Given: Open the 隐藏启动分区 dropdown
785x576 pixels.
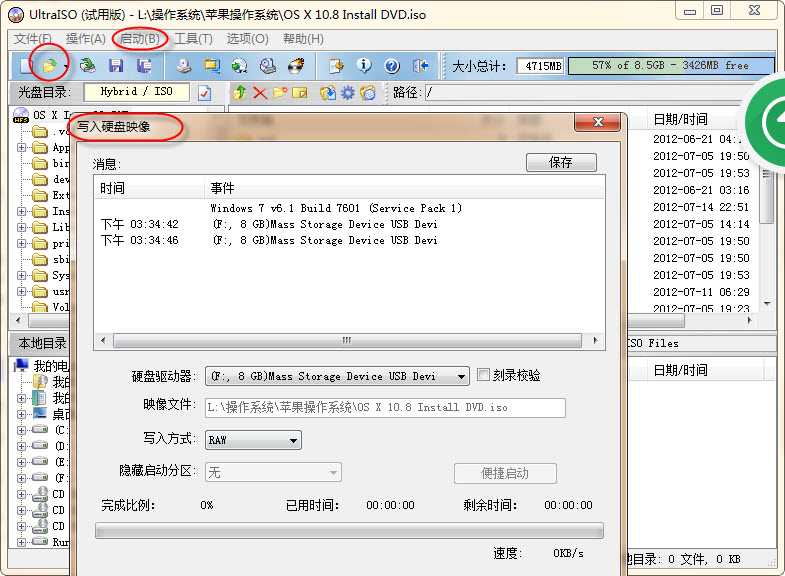Looking at the screenshot, I should click(273, 472).
